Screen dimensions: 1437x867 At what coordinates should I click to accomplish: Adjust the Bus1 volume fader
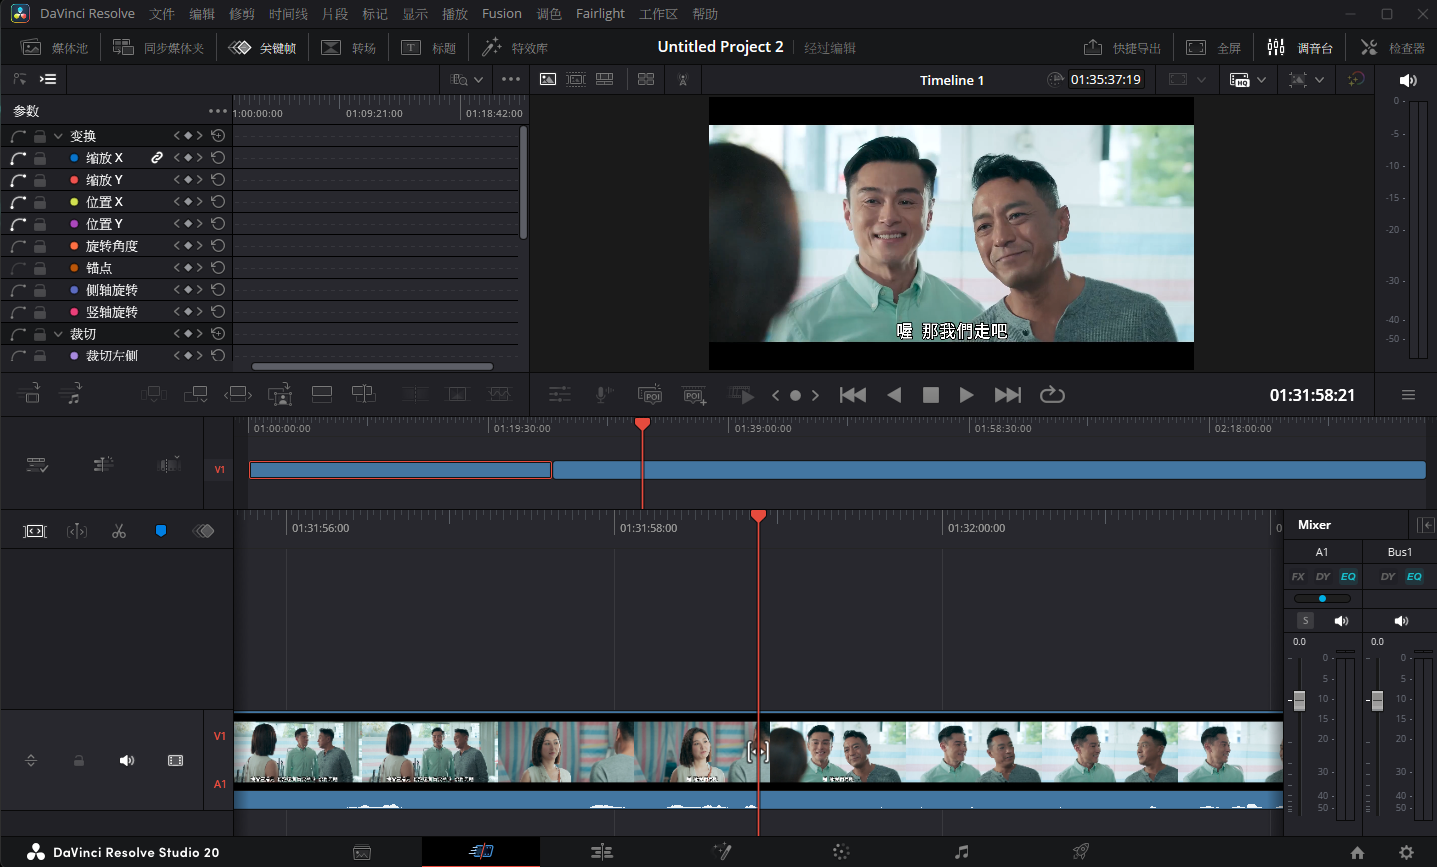1377,700
